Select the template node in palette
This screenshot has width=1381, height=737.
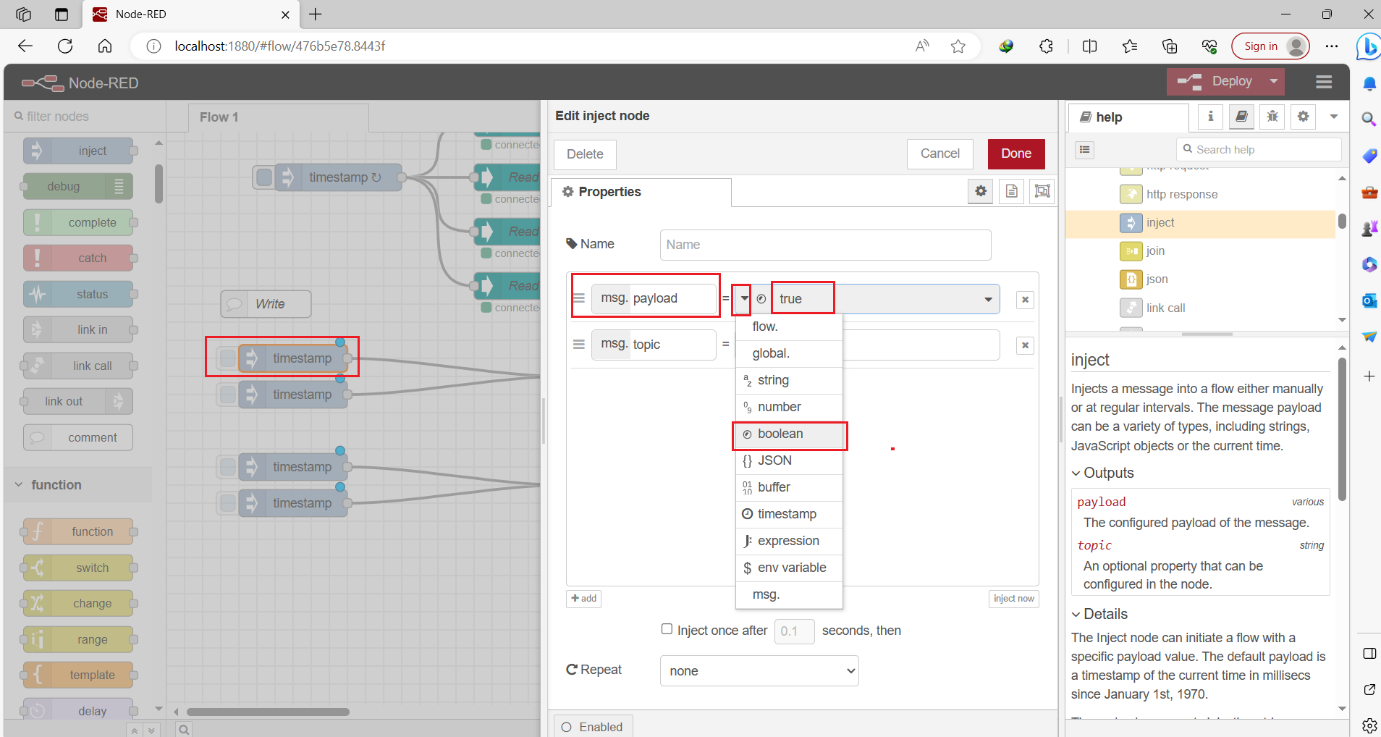click(78, 675)
